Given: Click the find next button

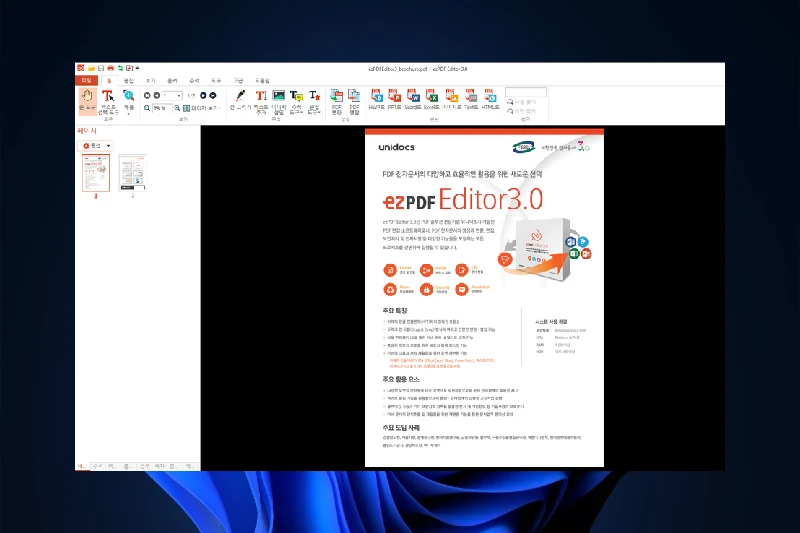Looking at the screenshot, I should coord(521,102).
